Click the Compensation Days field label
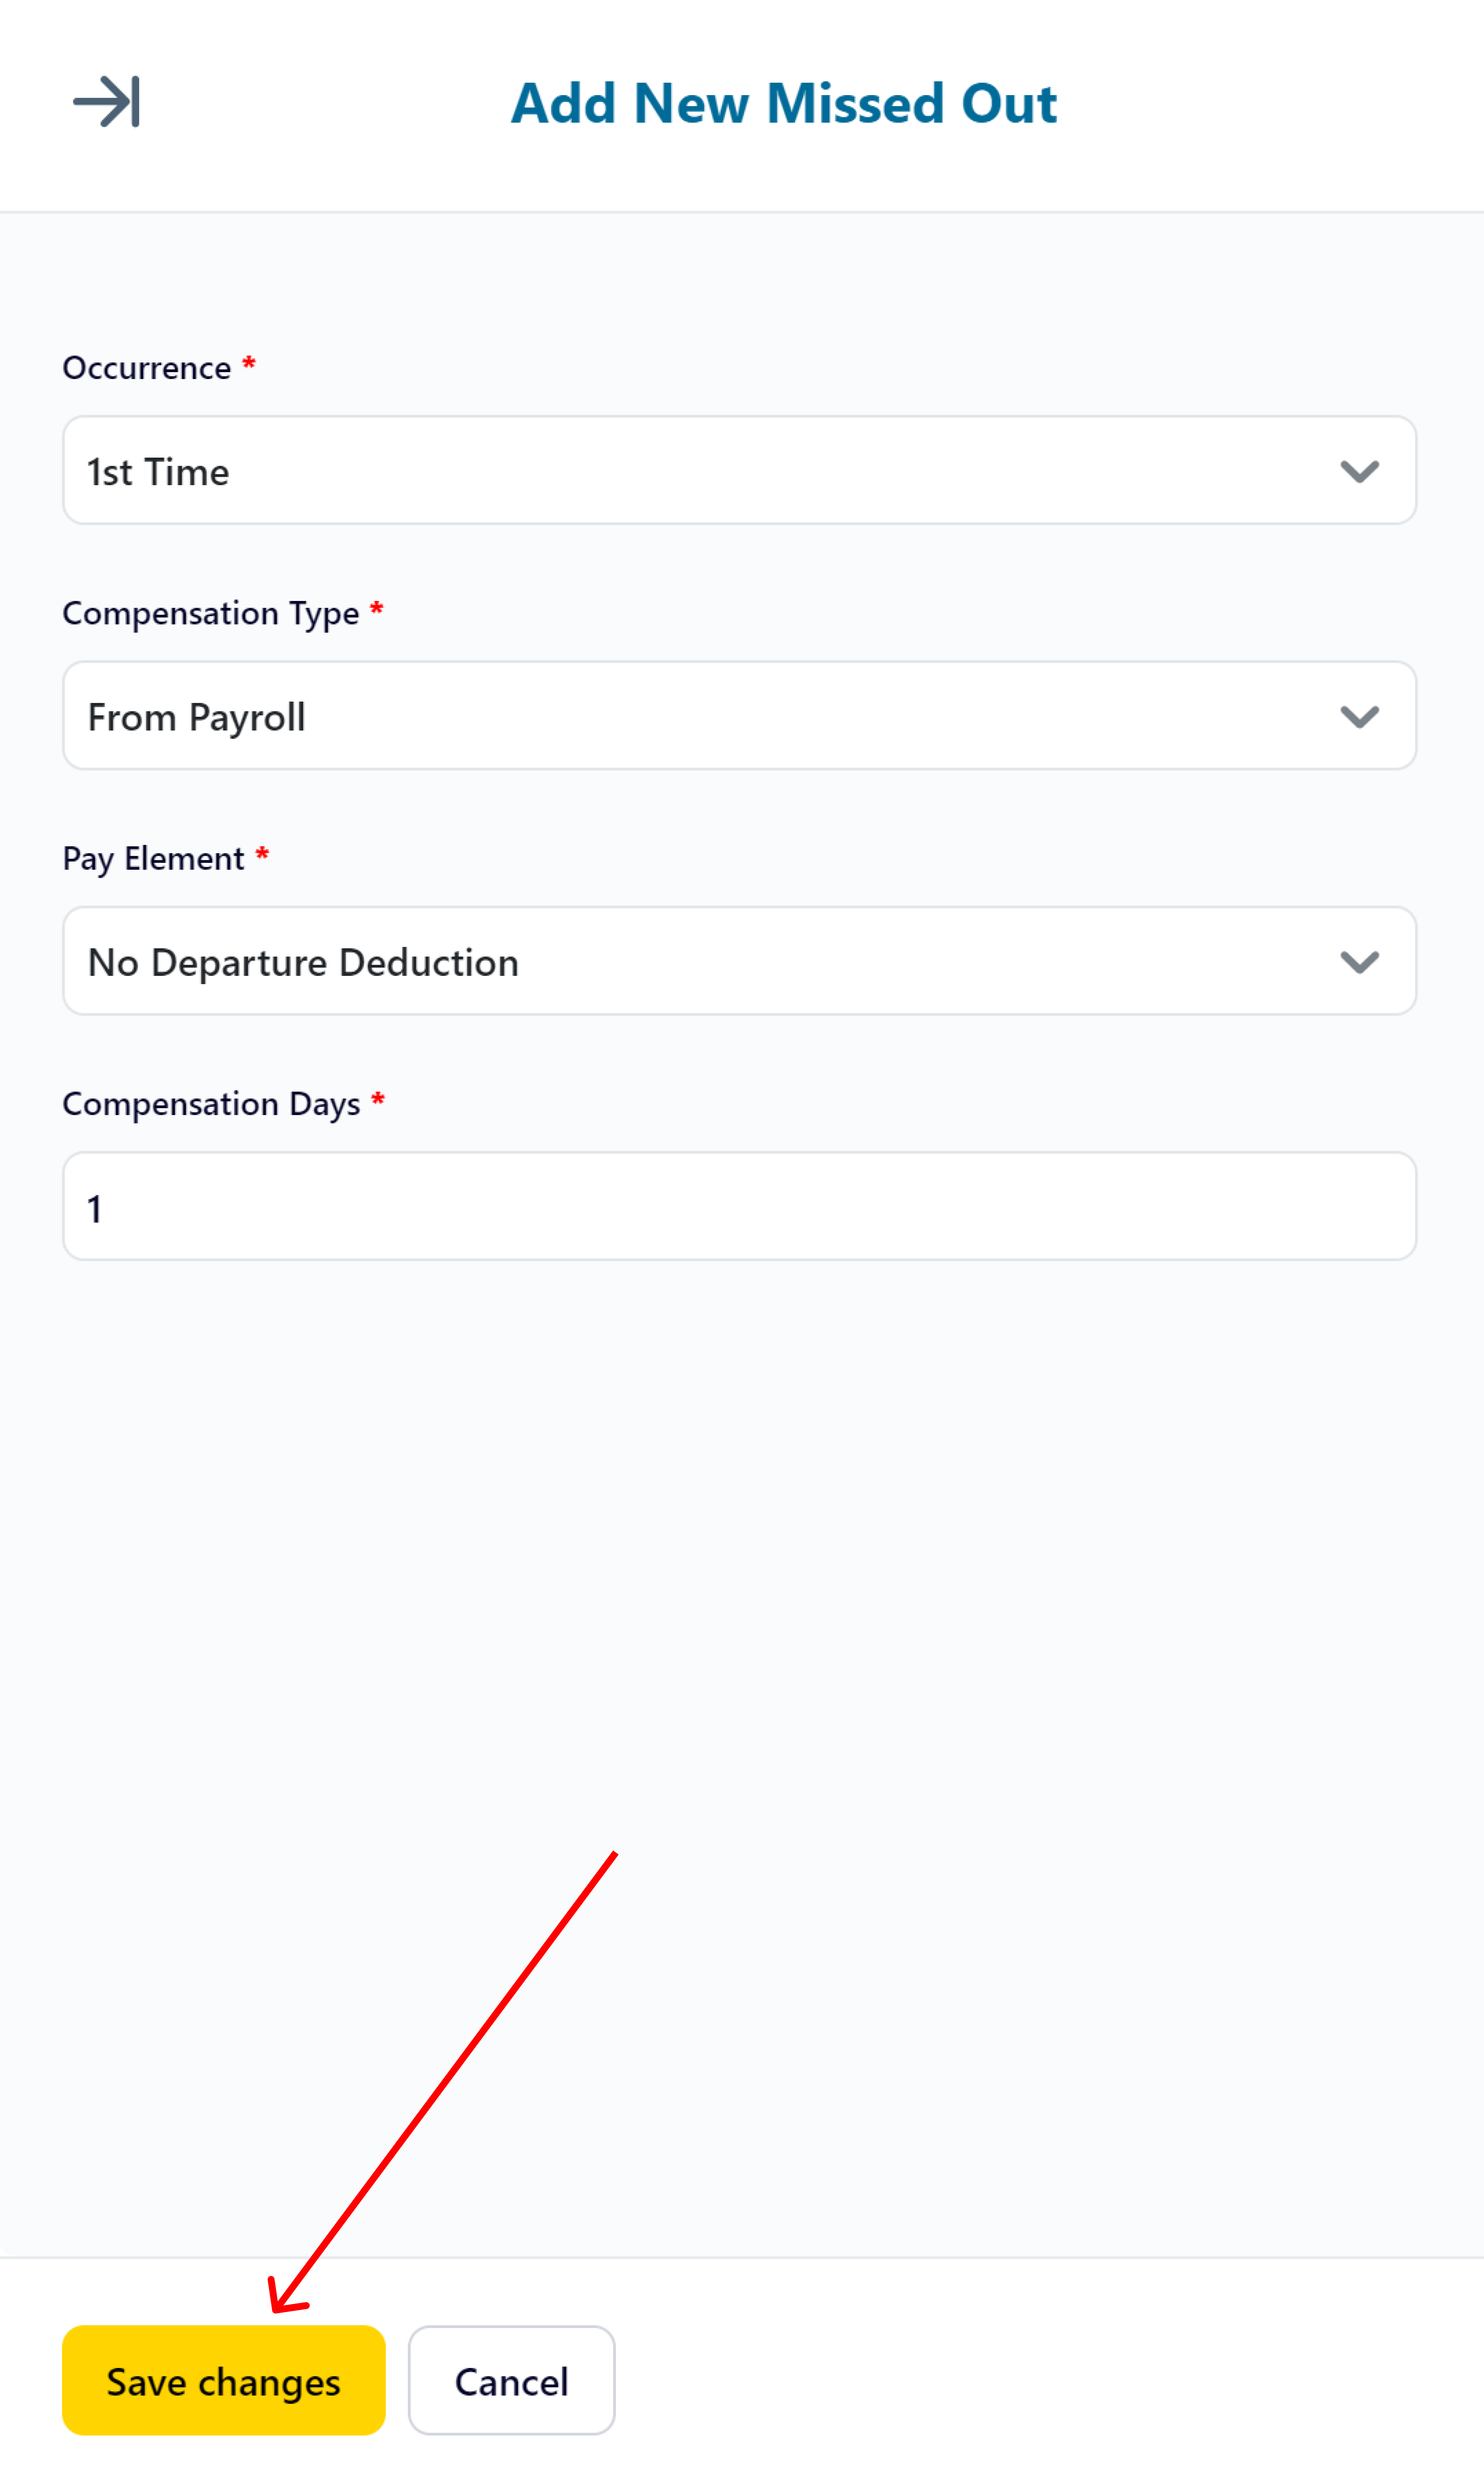The width and height of the screenshot is (1484, 2481). point(211,1104)
